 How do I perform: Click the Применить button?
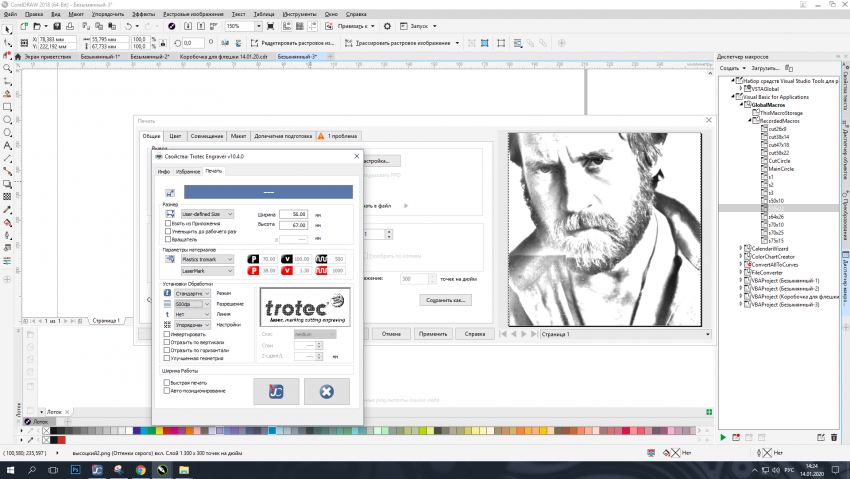(432, 333)
